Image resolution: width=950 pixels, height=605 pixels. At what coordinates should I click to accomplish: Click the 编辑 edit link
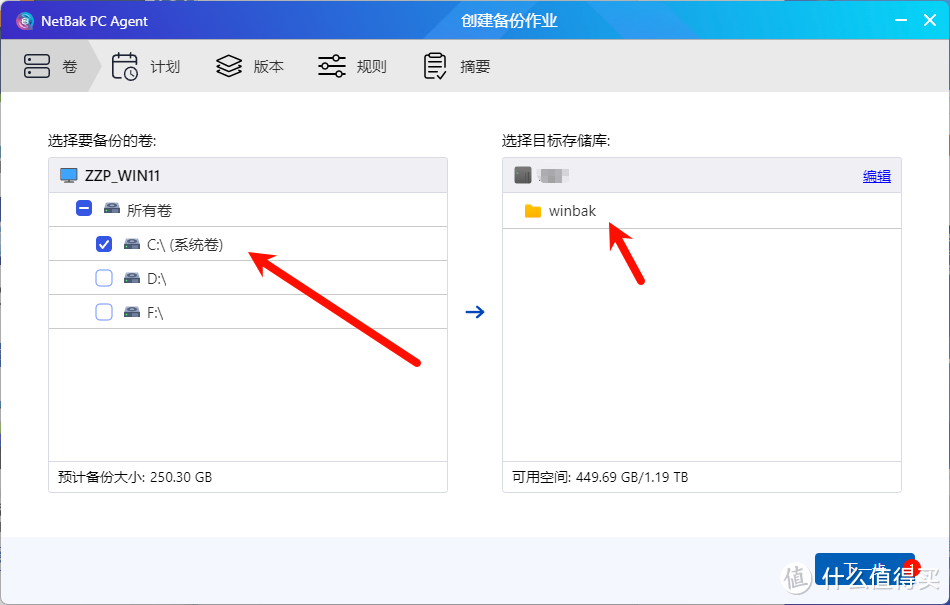click(876, 175)
